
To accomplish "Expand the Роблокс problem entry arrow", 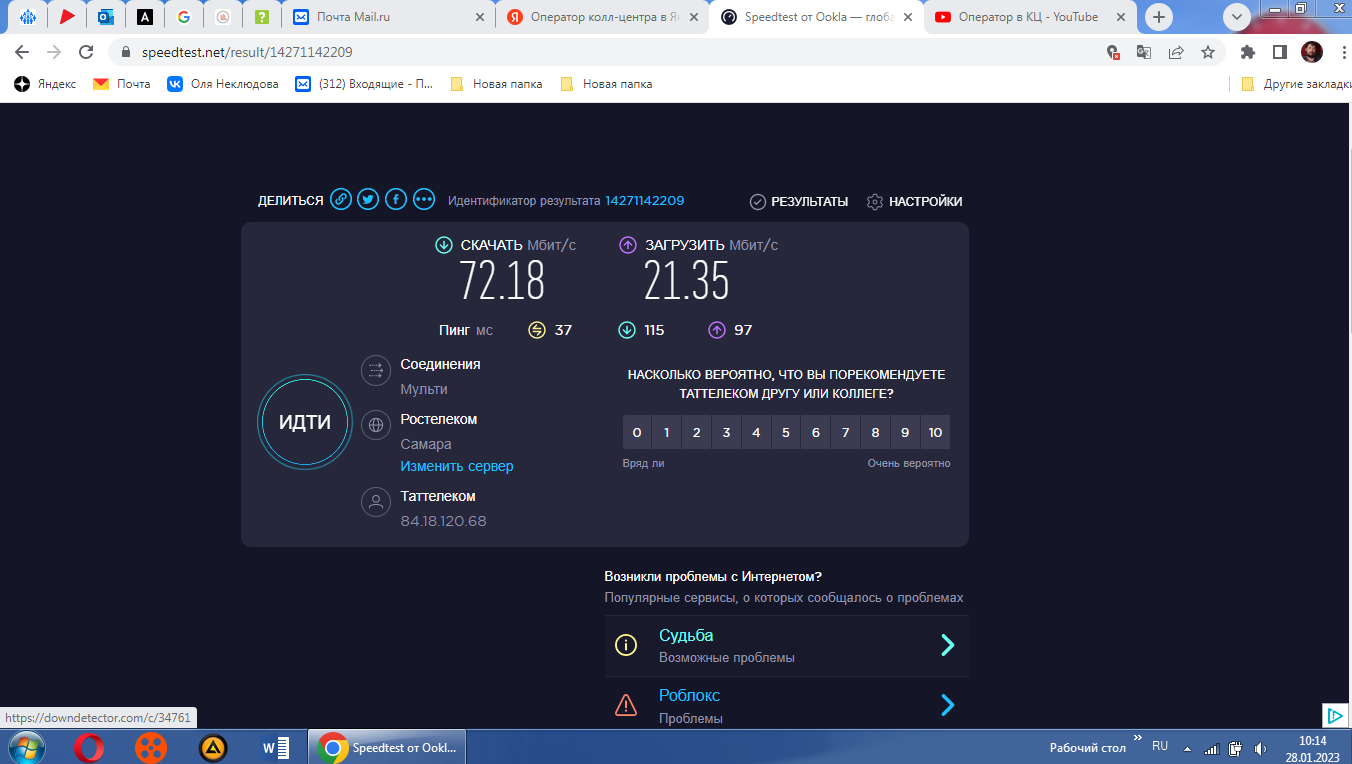I will click(948, 705).
